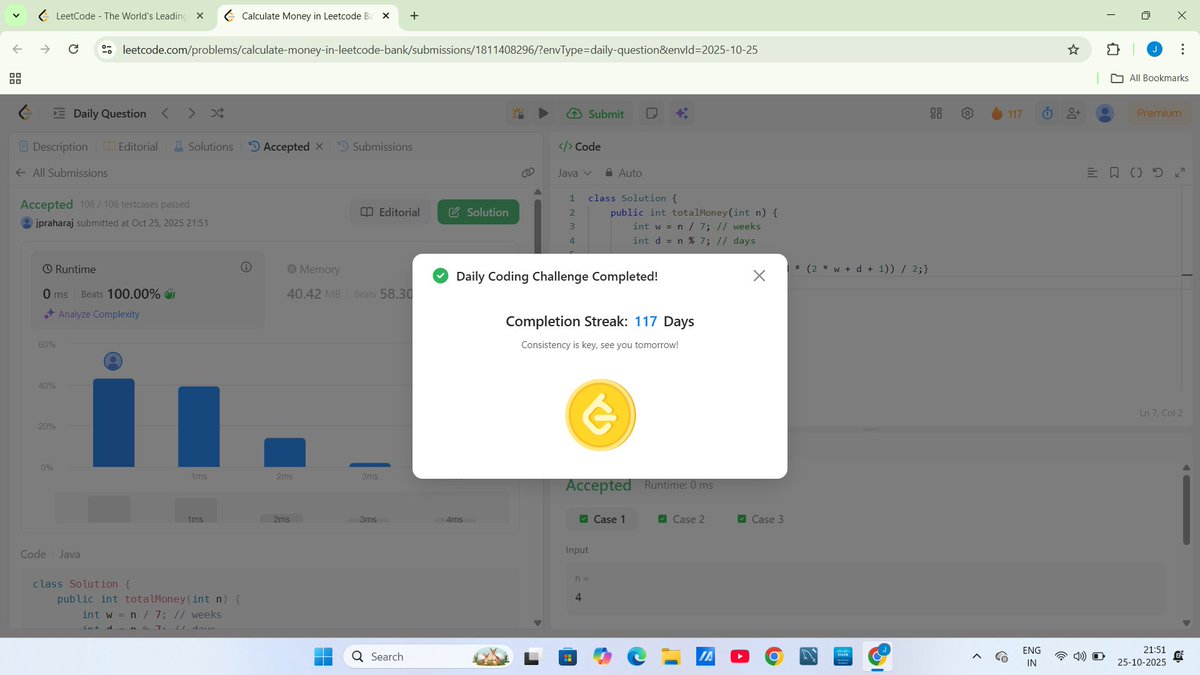Screen dimensions: 1200x675
Task: Close the Accepted tab
Action: coord(319,146)
